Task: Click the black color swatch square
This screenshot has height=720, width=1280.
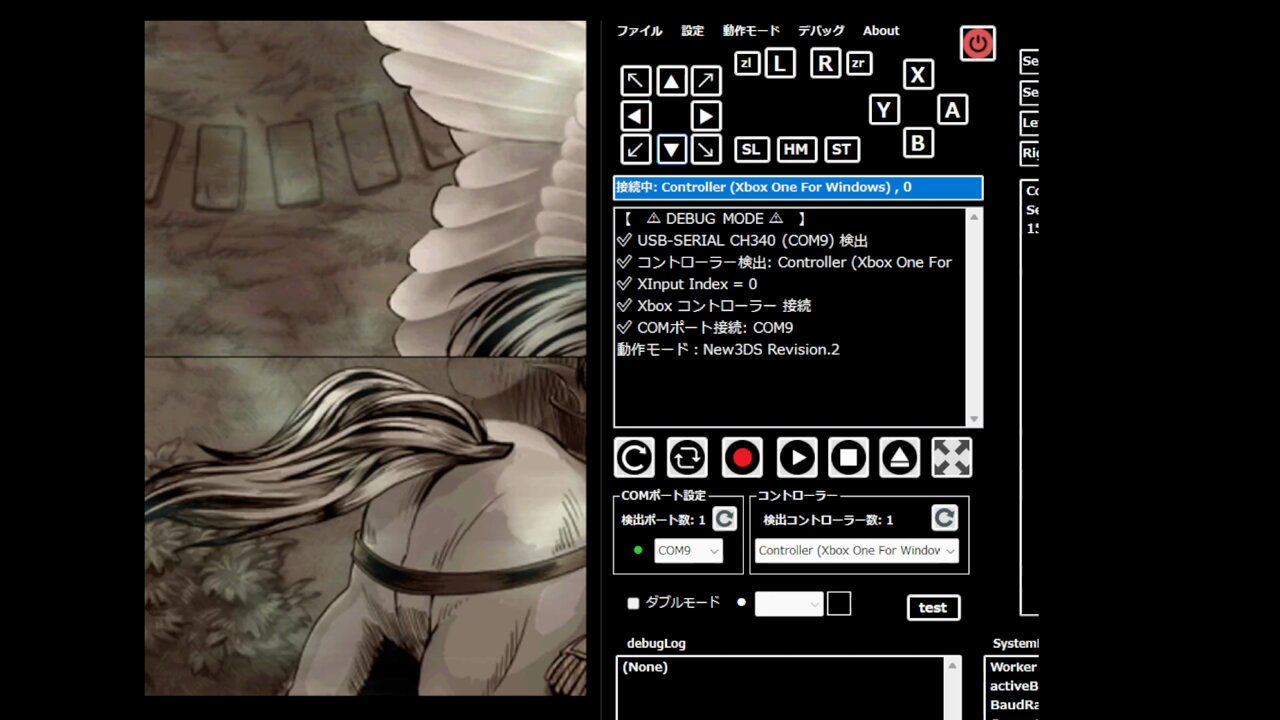Action: [x=839, y=604]
